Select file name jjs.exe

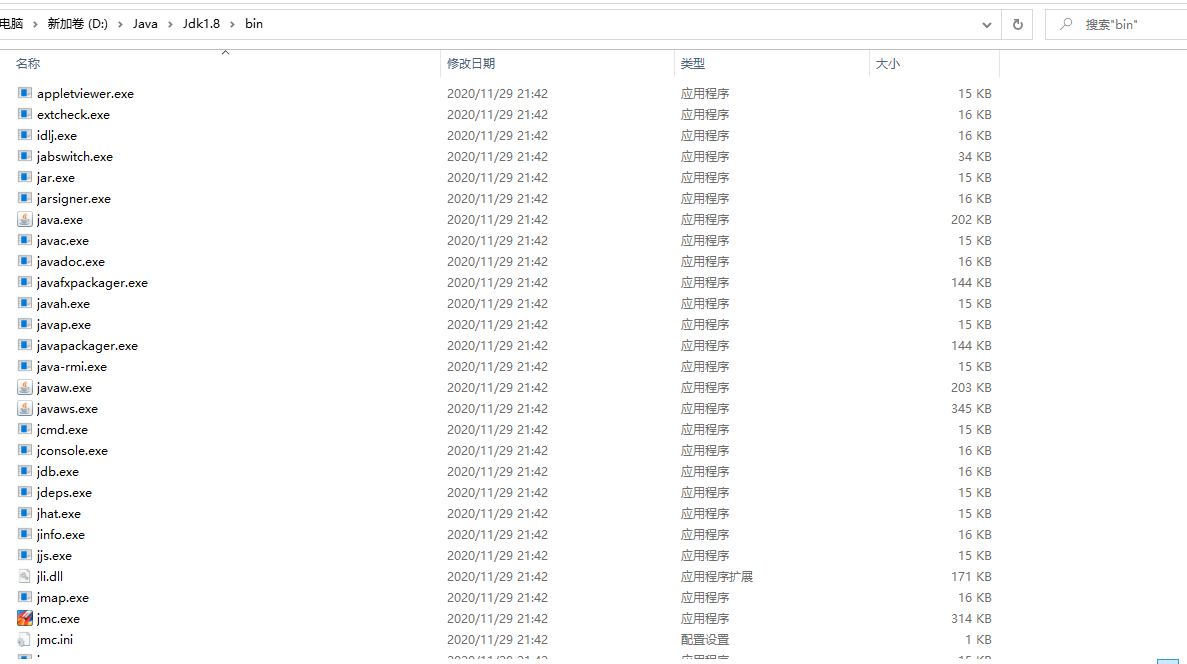[55, 556]
